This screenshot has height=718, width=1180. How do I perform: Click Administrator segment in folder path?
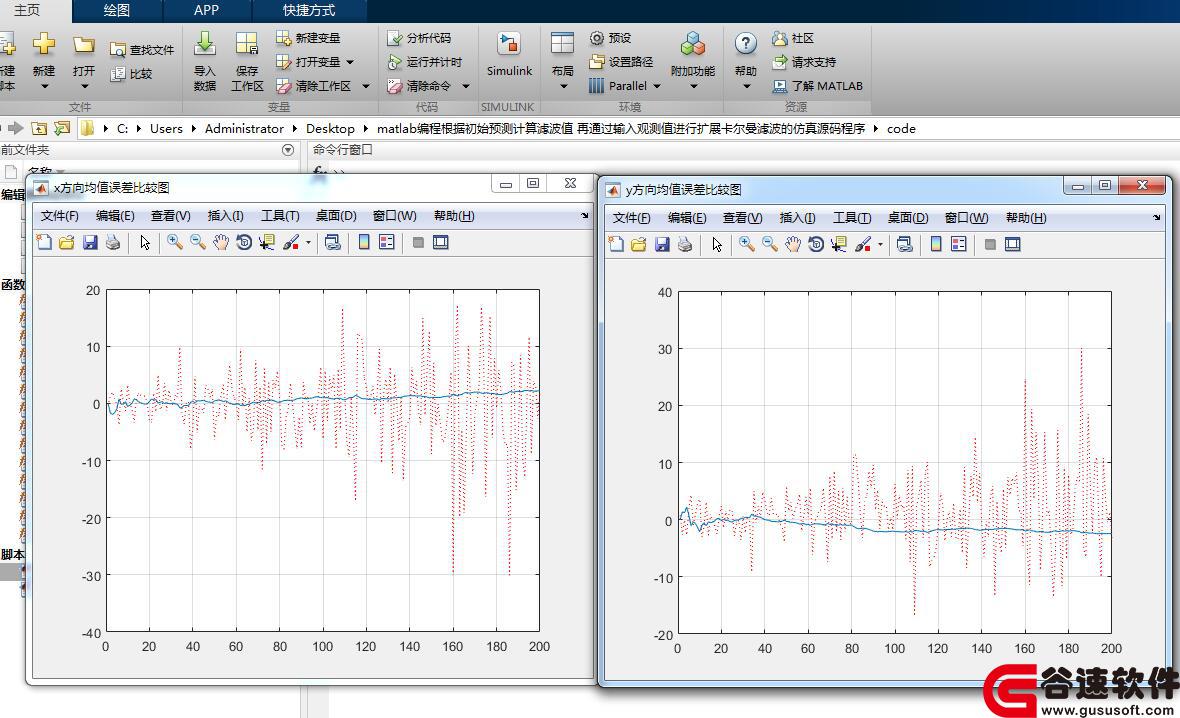[245, 129]
